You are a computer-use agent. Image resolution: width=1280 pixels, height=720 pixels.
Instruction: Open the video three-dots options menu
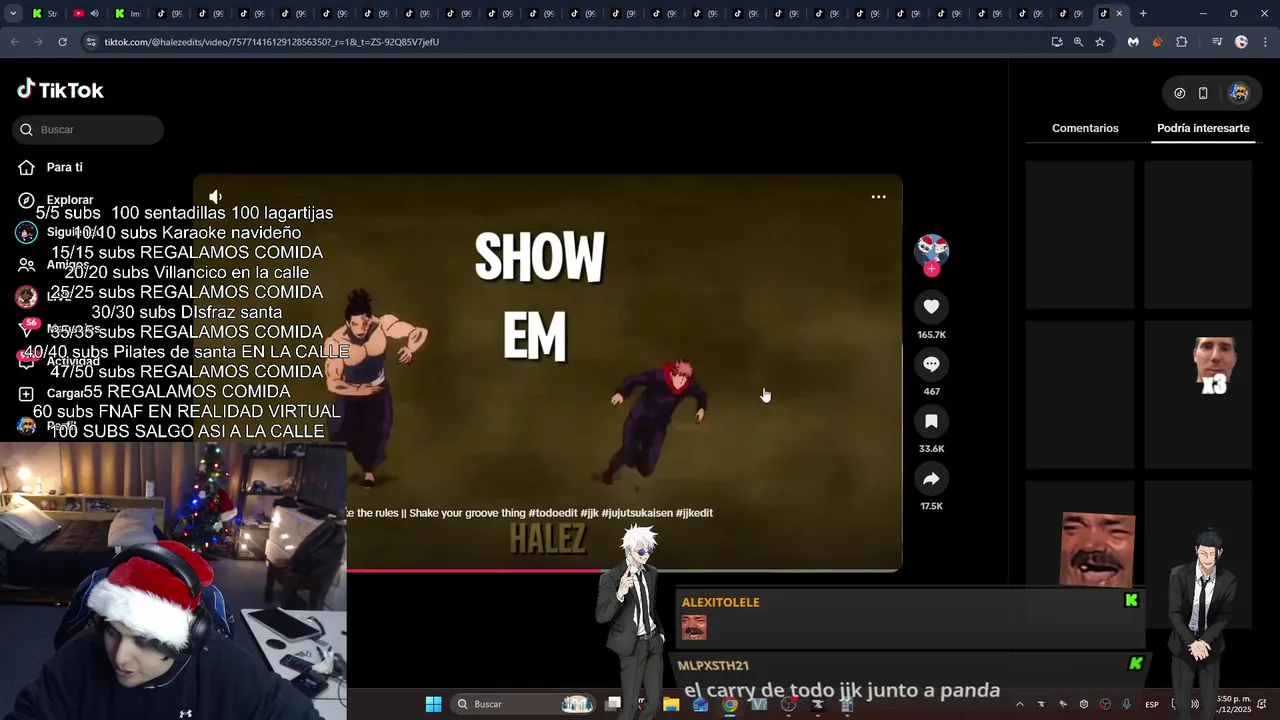(879, 197)
